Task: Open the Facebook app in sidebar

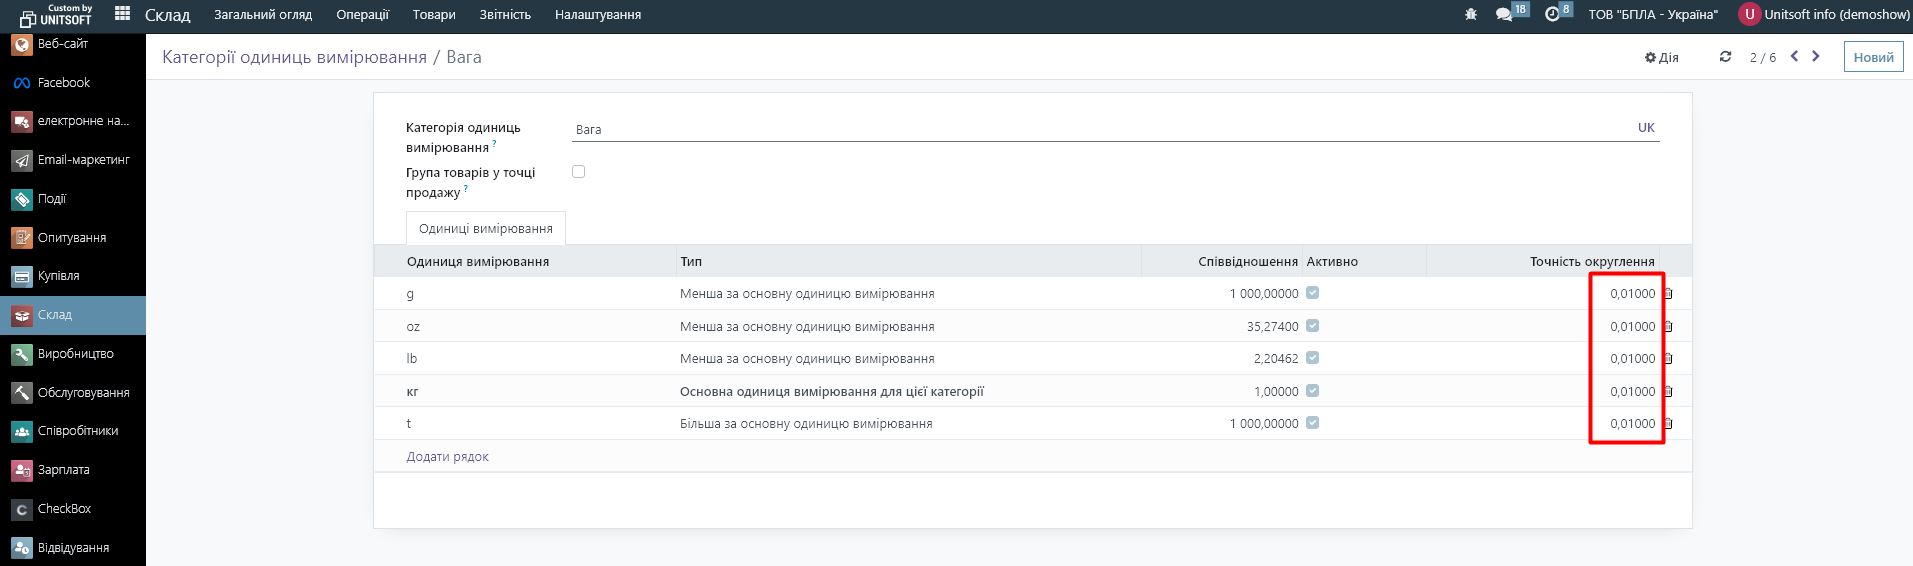Action: click(x=64, y=83)
